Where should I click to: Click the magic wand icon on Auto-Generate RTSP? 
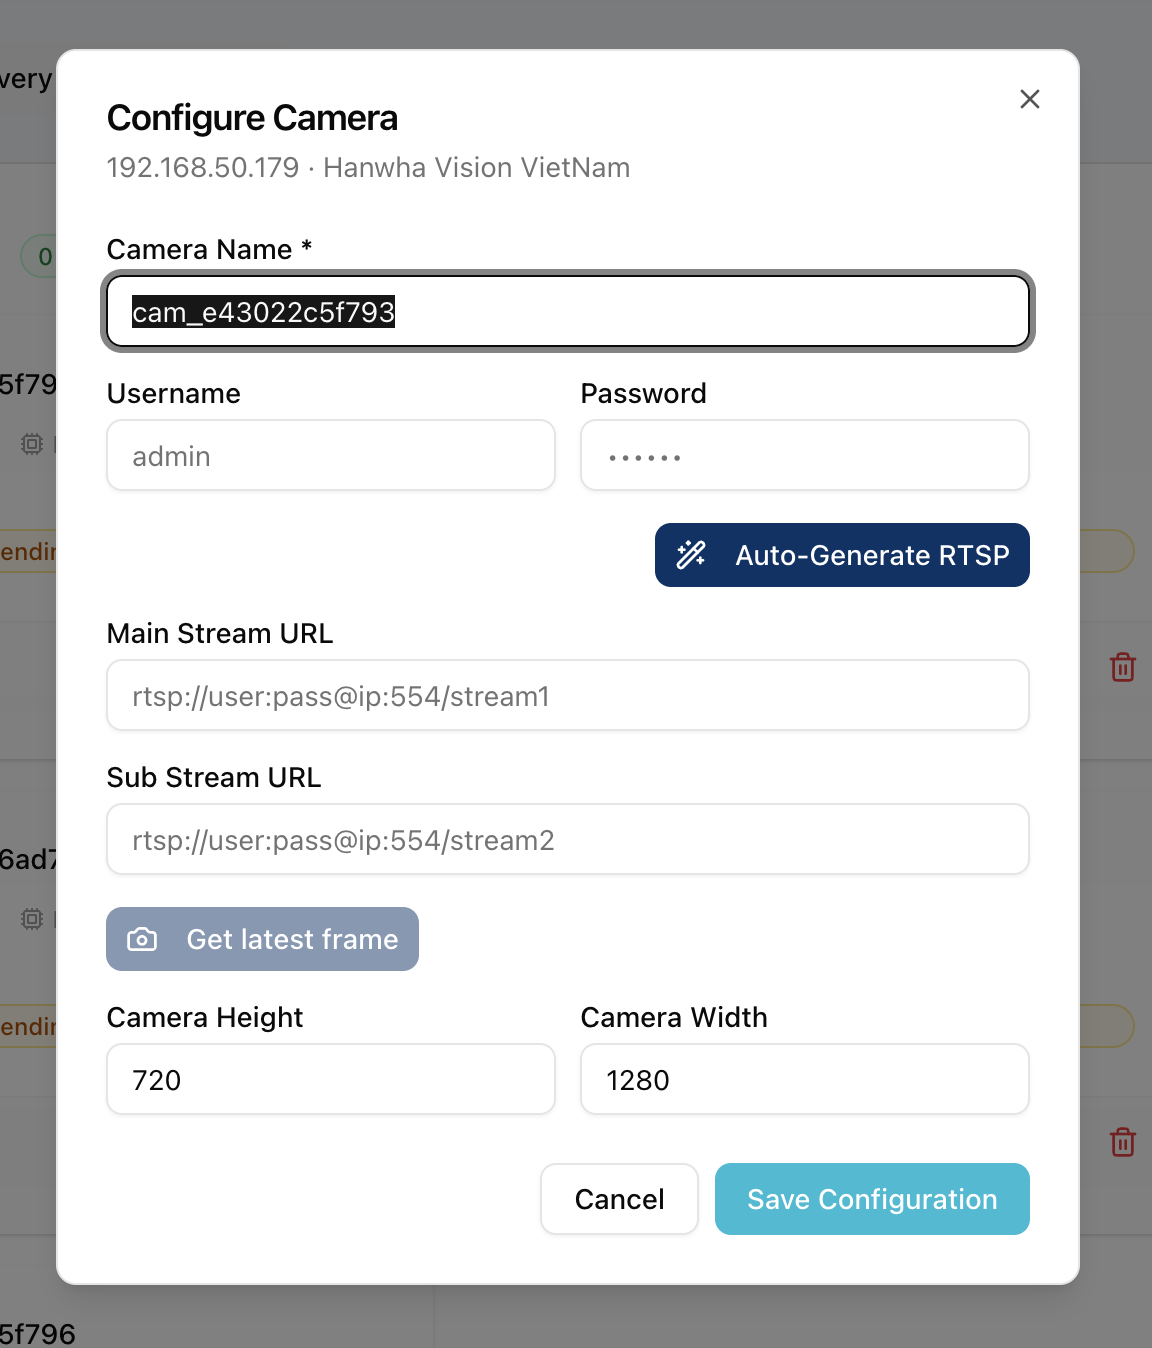691,554
